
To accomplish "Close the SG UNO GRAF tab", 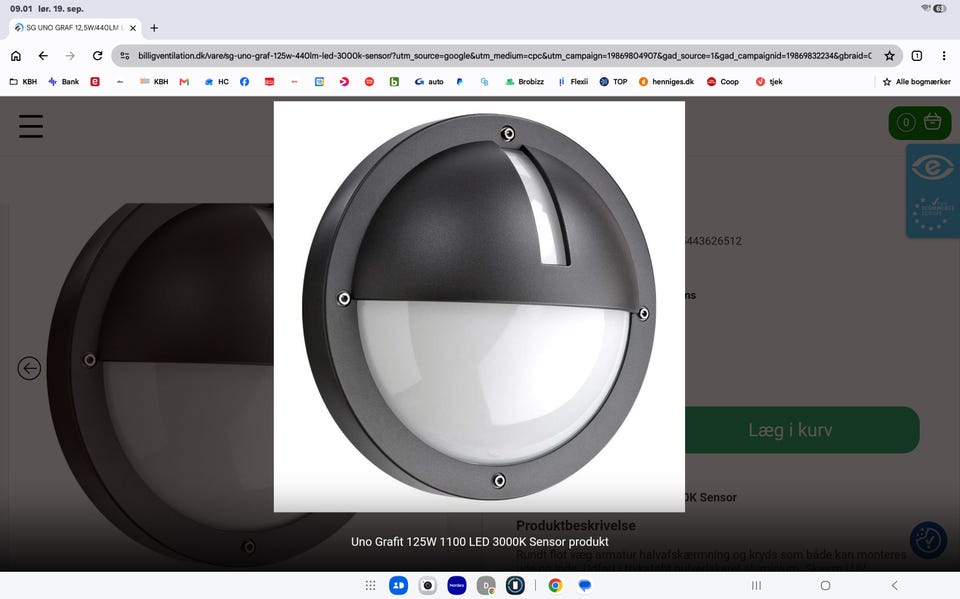I will coord(133,28).
